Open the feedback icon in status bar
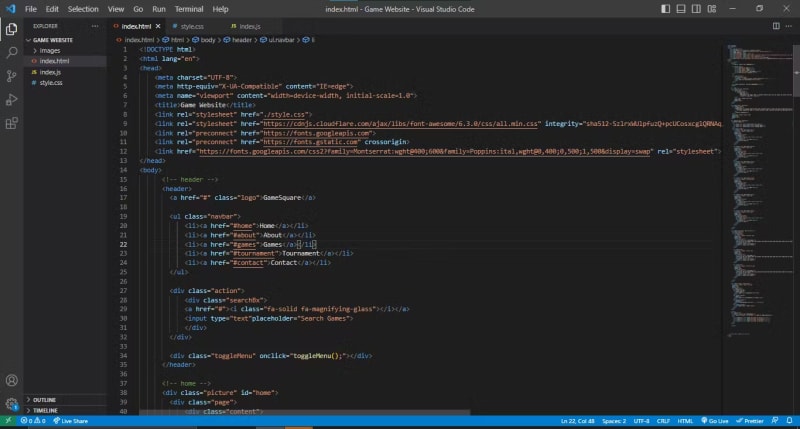Screen dimensions: 800x429 tap(775, 421)
